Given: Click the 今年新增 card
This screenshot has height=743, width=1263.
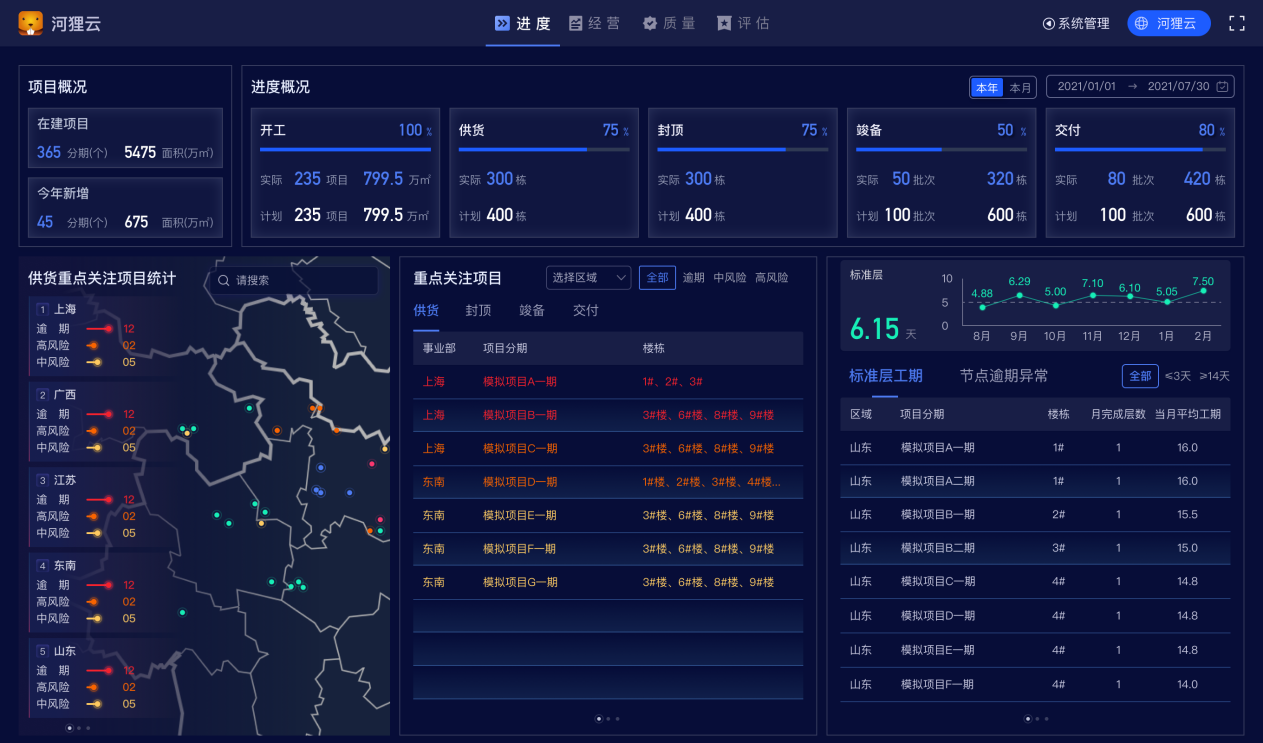Looking at the screenshot, I should coord(125,207).
